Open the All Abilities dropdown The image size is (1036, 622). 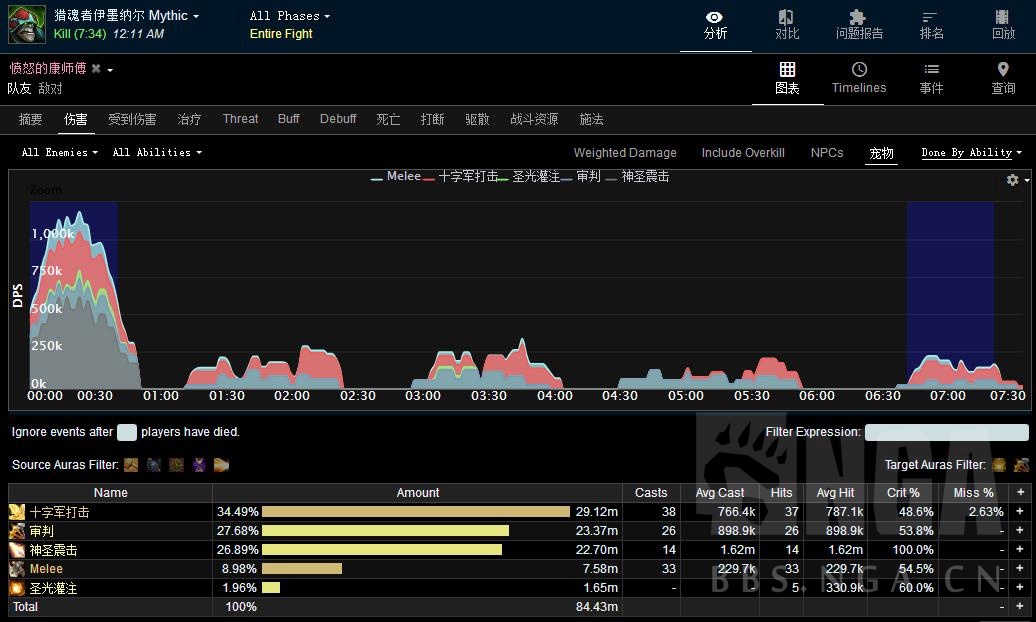(157, 153)
